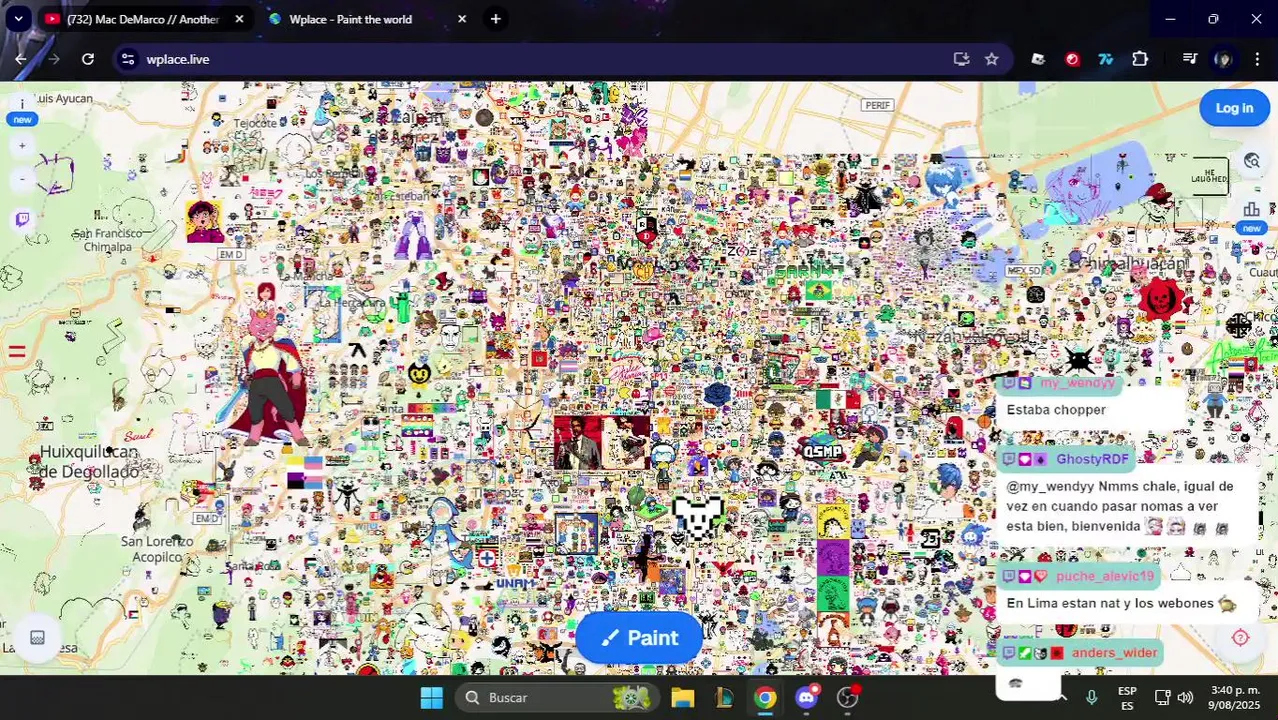This screenshot has height=720, width=1278.
Task: Reload the wplace.live page
Action: [88, 59]
